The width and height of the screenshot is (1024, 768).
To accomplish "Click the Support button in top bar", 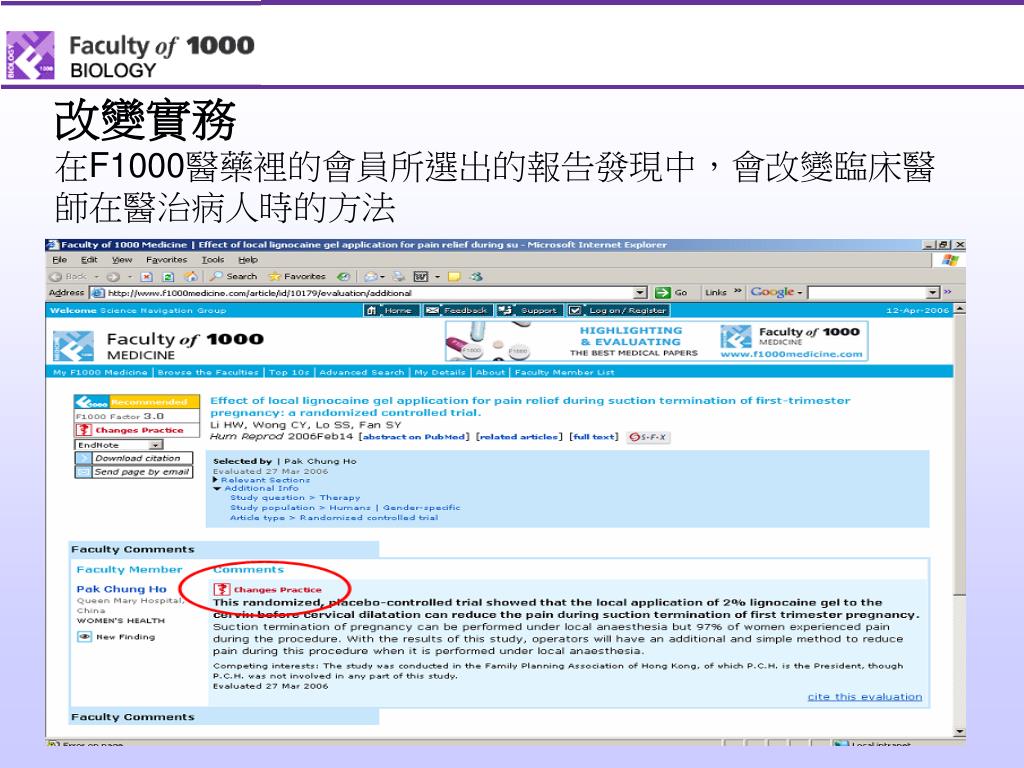I will click(x=530, y=310).
